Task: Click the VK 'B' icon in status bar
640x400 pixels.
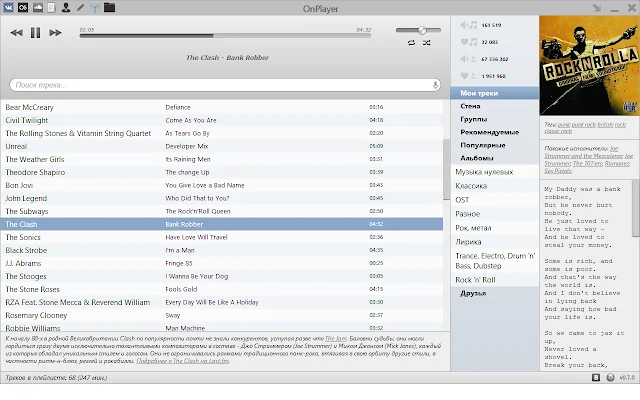Action: click(x=596, y=378)
